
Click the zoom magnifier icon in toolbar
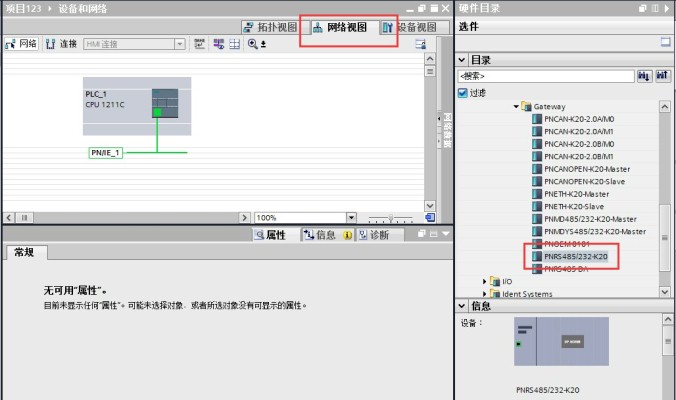point(254,45)
